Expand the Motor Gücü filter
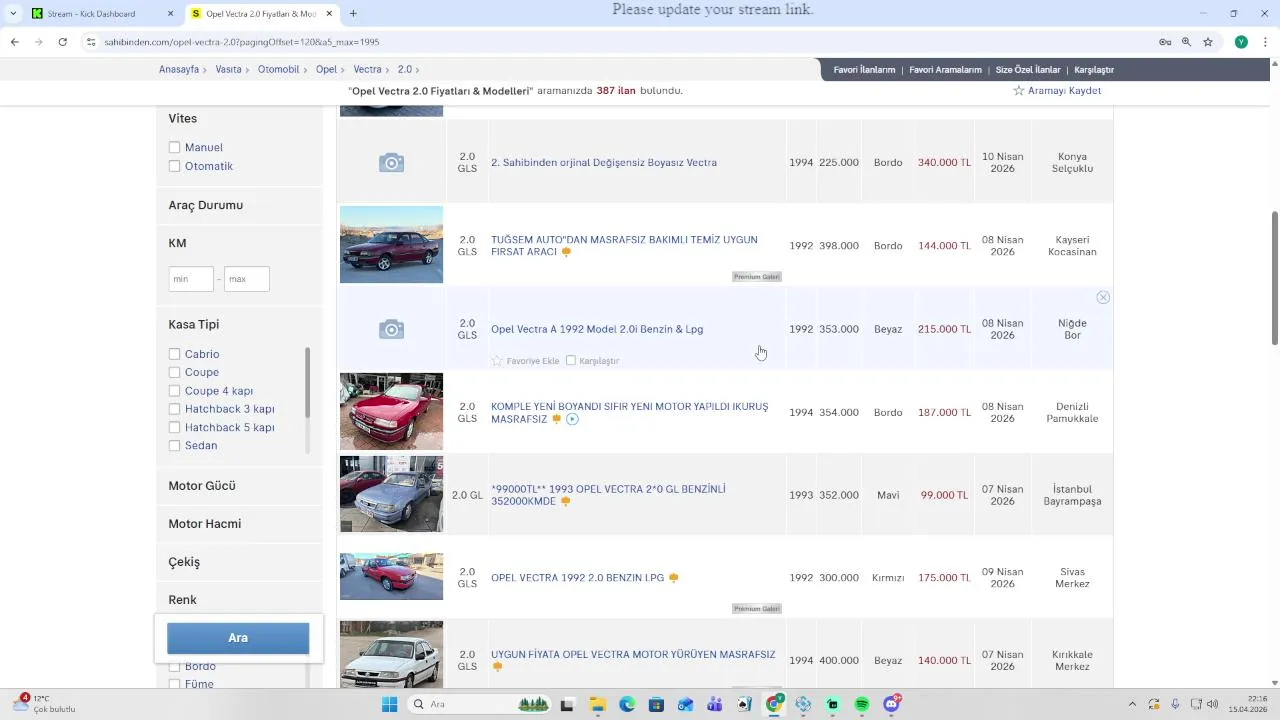This screenshot has width=1280, height=720. point(239,485)
